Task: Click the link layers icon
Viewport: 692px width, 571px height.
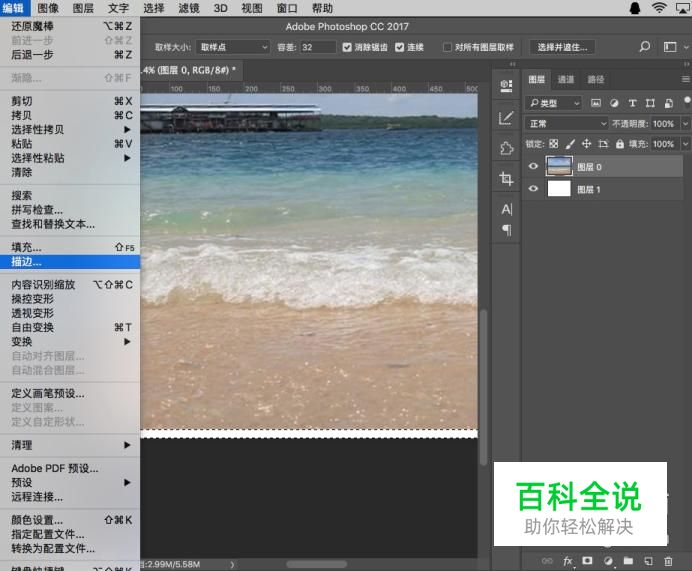Action: pos(547,561)
